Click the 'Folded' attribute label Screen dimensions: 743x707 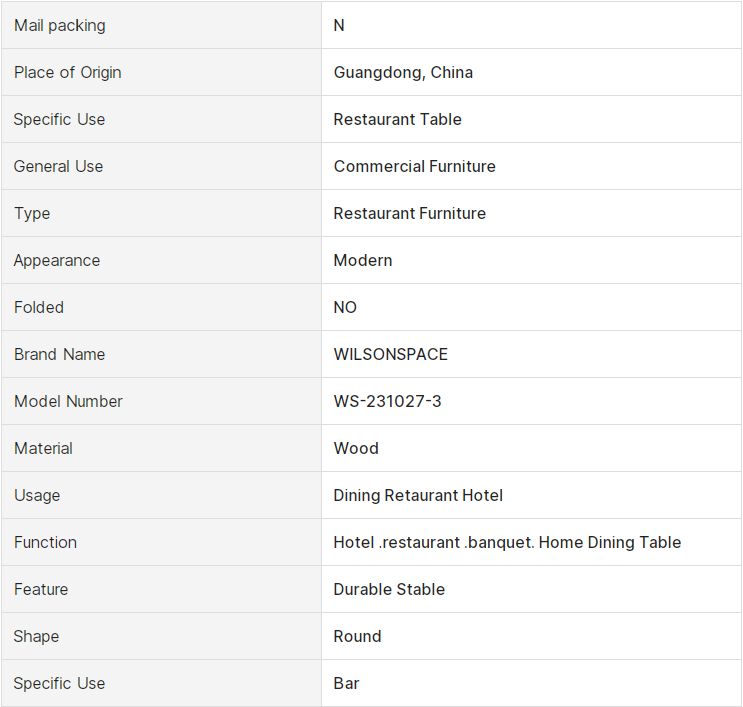[39, 307]
